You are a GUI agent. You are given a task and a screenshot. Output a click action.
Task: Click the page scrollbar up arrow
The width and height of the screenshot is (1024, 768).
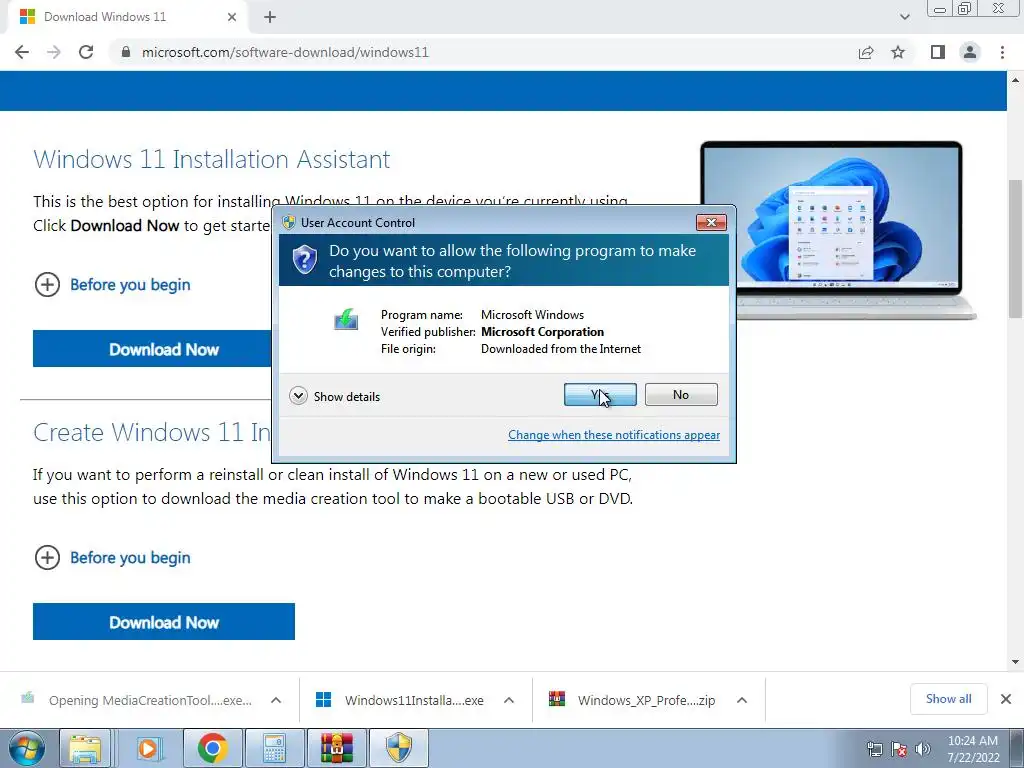[1016, 80]
